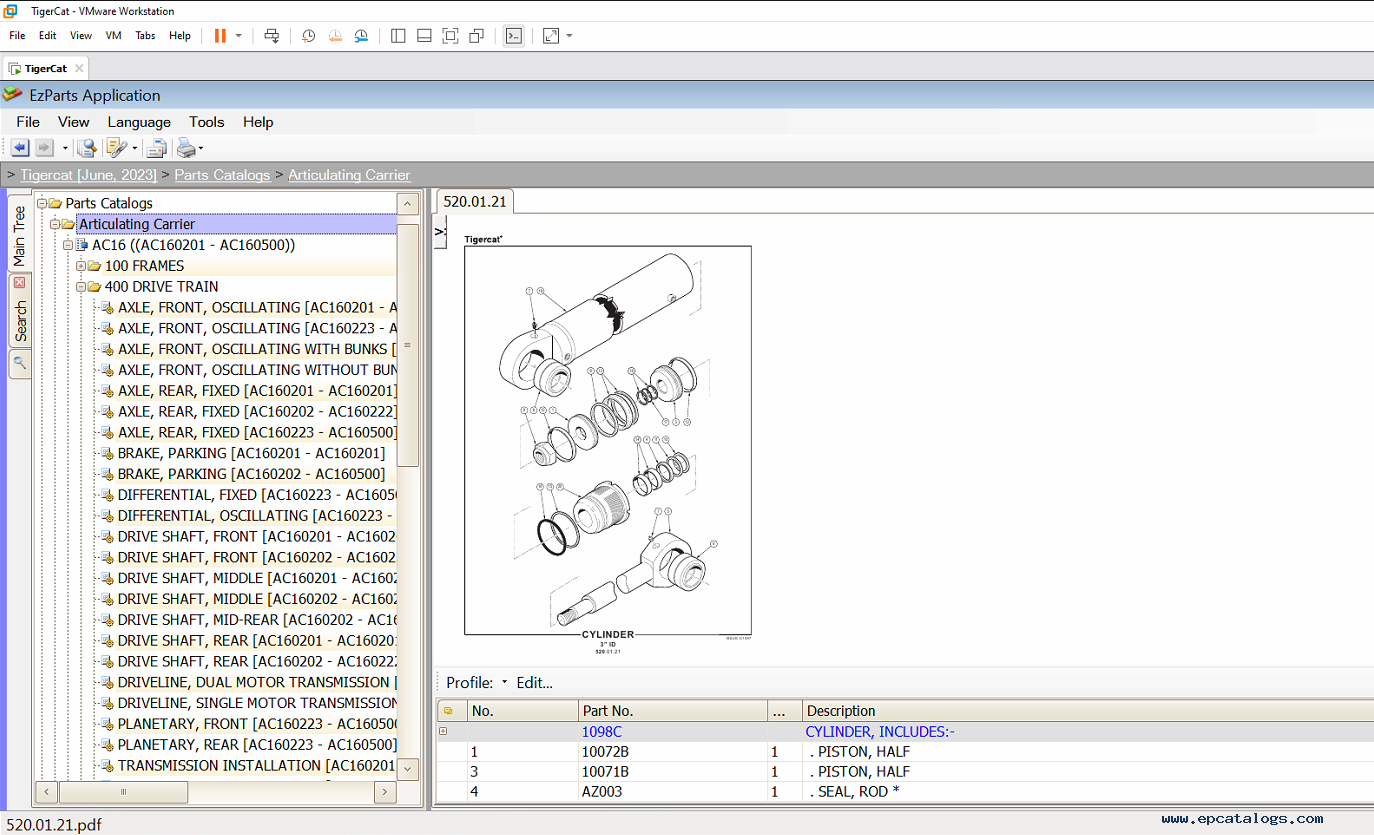Click the side panel collapse V button
The image size is (1374, 835).
[x=441, y=233]
